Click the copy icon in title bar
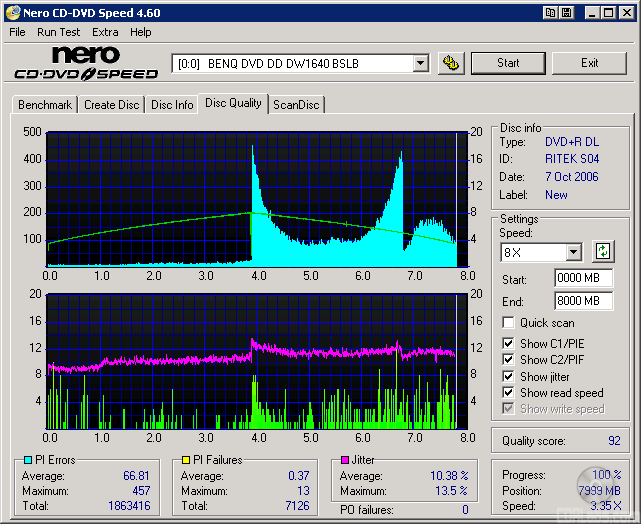This screenshot has height=524, width=641. coord(551,13)
